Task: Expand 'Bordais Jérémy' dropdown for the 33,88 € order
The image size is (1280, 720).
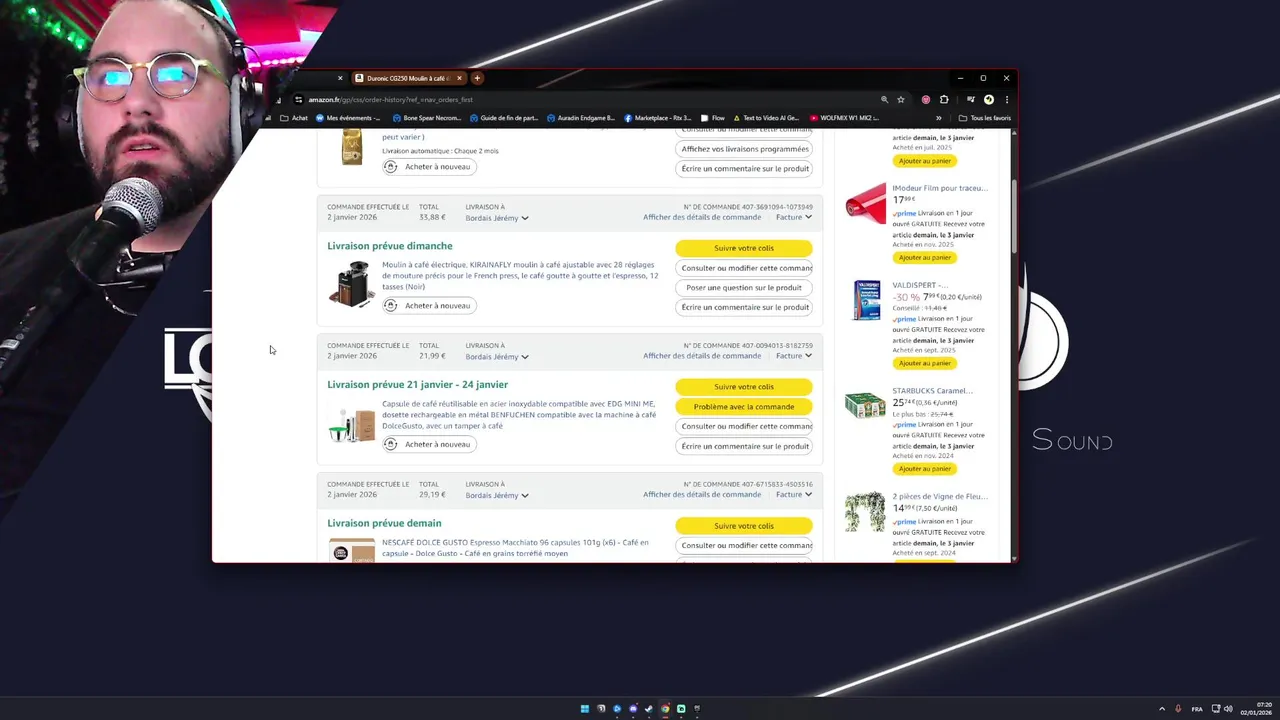Action: [497, 218]
